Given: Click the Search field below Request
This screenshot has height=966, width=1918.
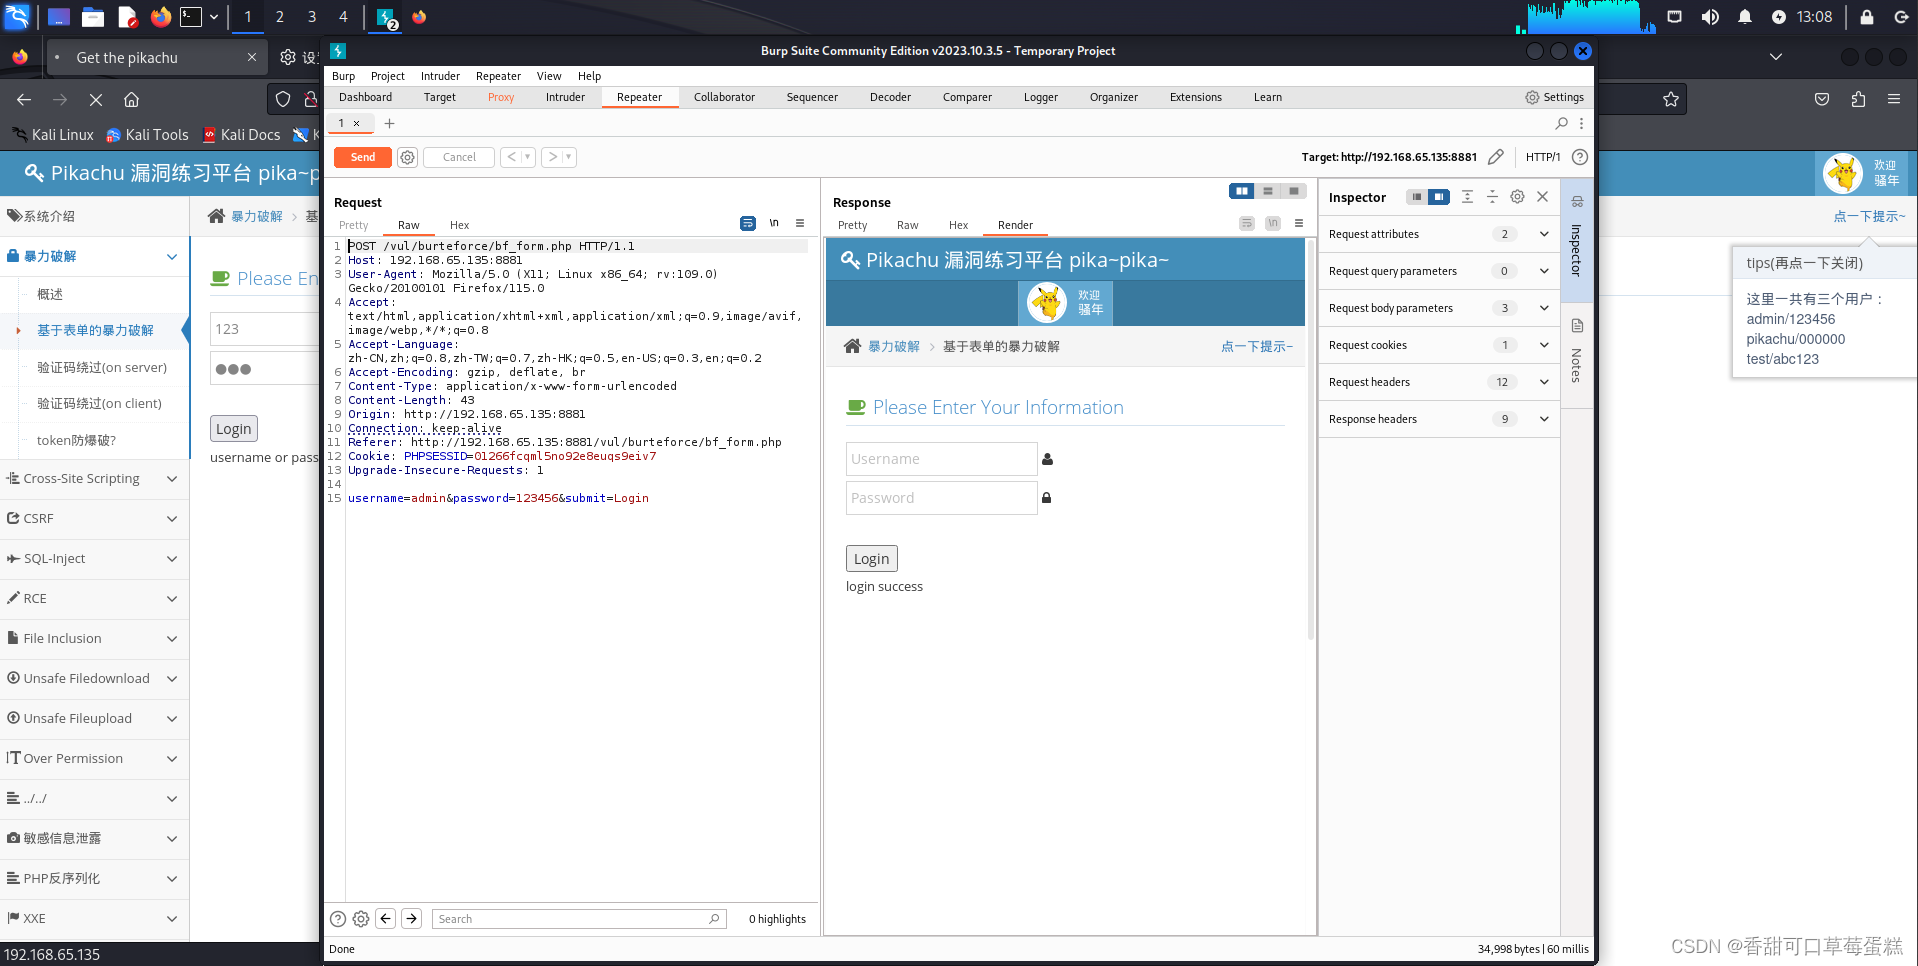Looking at the screenshot, I should (x=579, y=919).
